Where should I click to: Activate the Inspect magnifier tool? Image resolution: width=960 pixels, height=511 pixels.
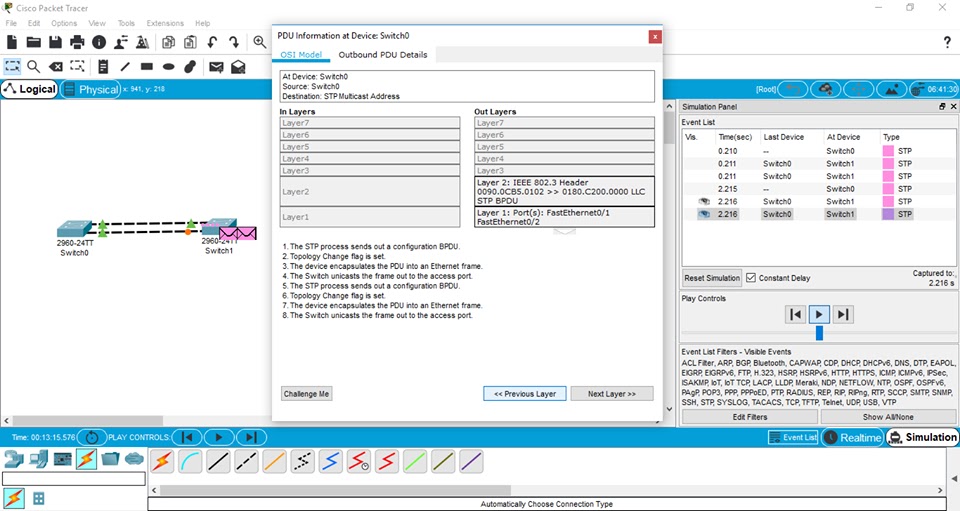pos(34,67)
